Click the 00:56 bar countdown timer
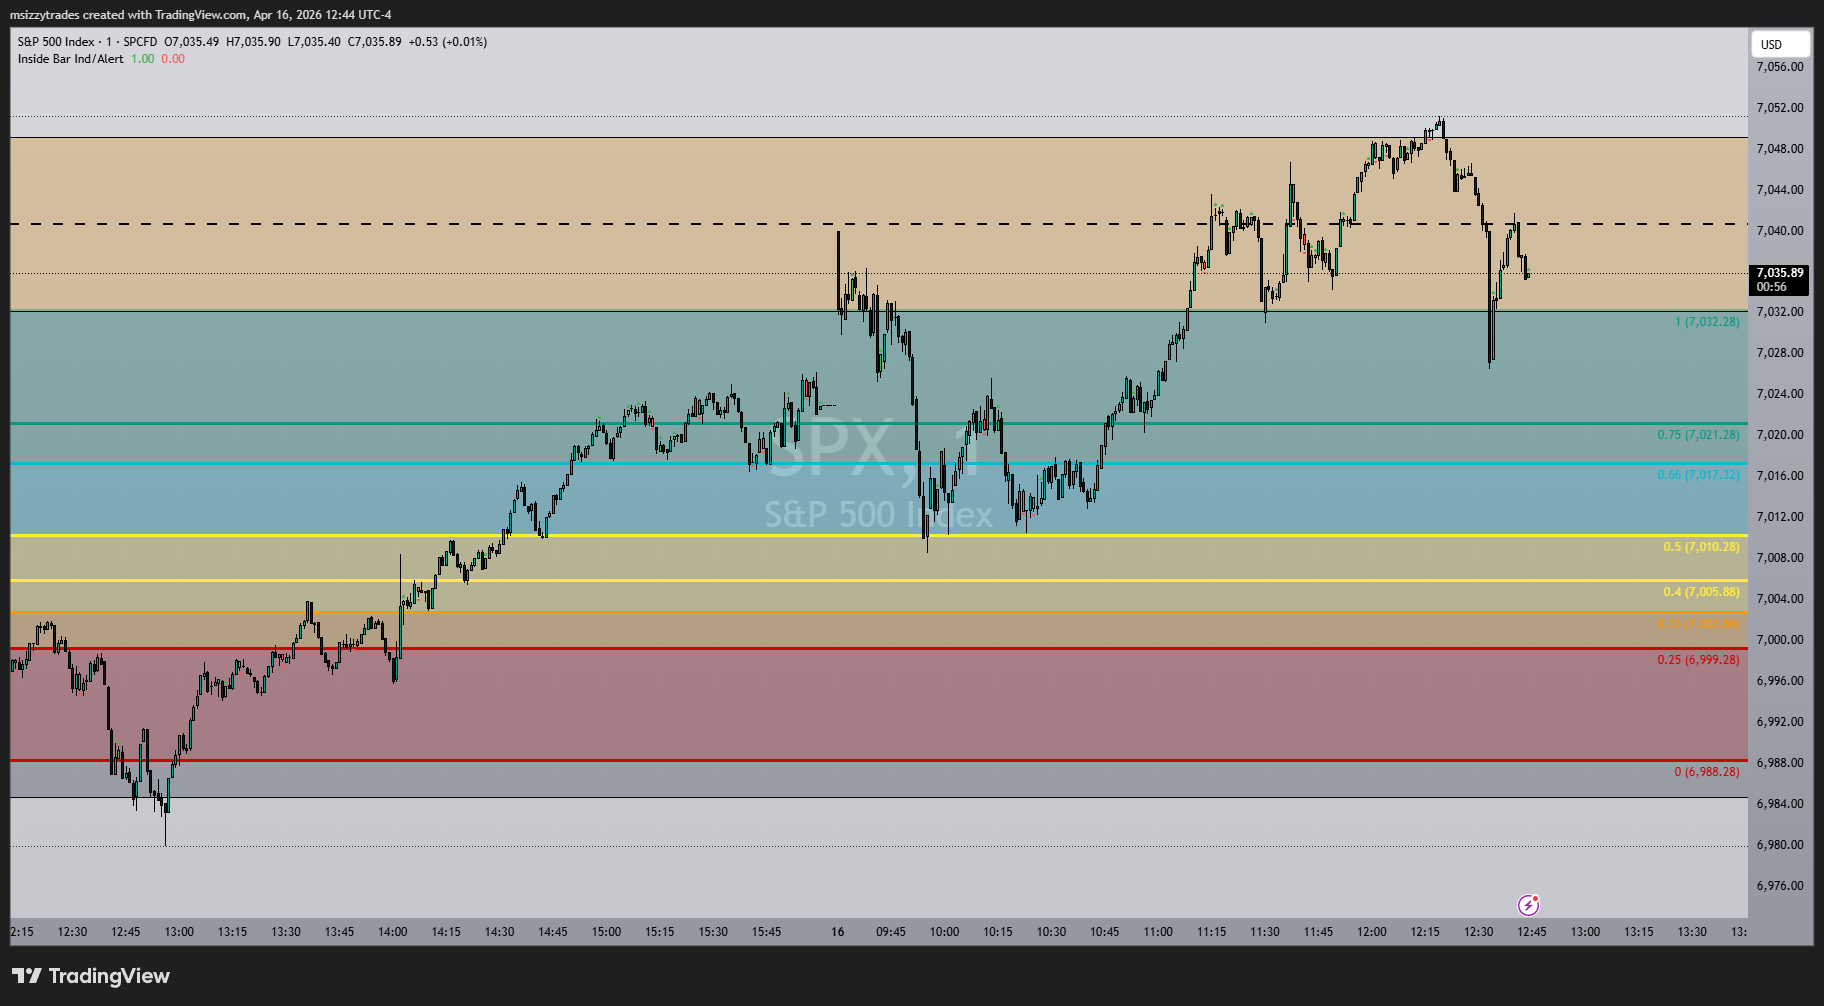The image size is (1824, 1006). click(x=1772, y=287)
